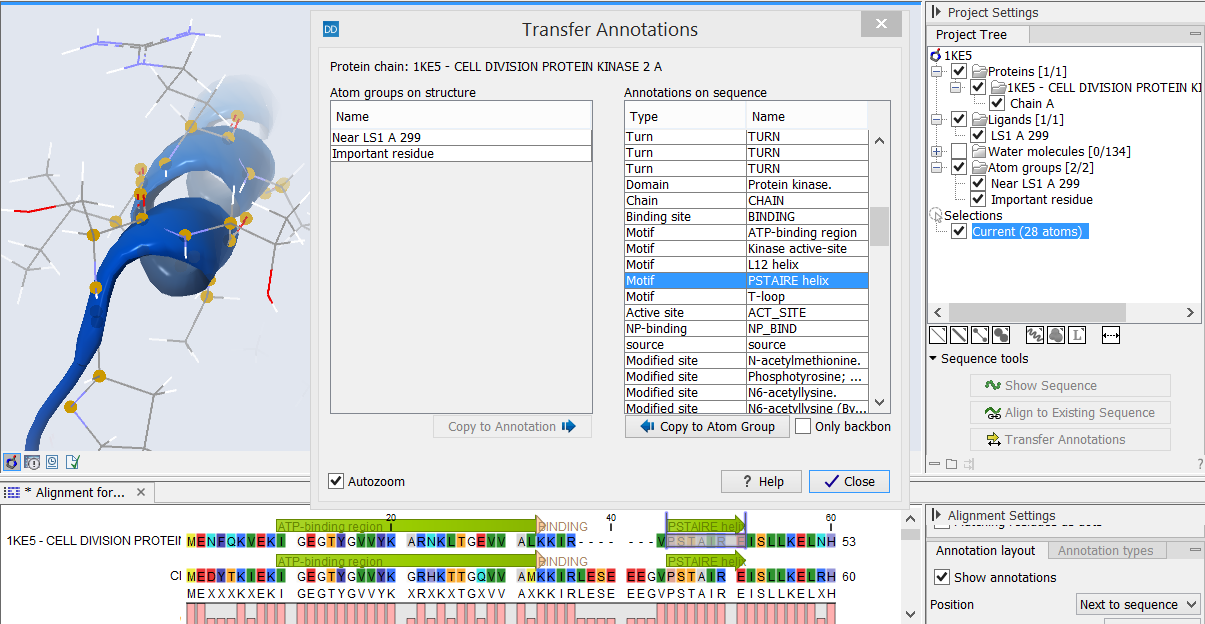Click the element info icon below 3D view
Viewport: 1205px width, 624px height.
pos(32,462)
